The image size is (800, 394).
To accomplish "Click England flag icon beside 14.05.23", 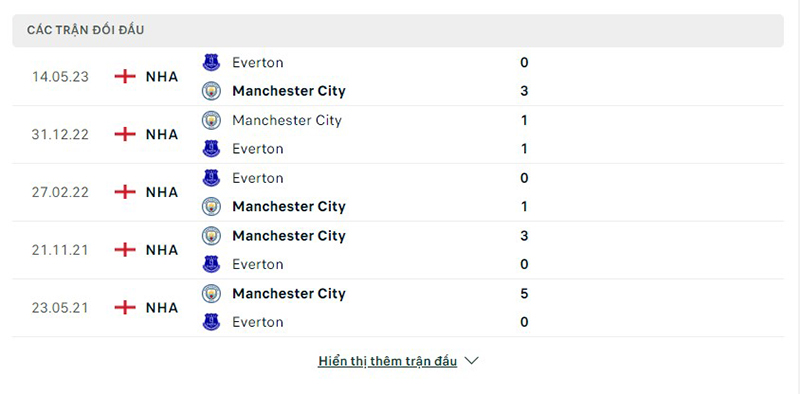I will coord(125,77).
